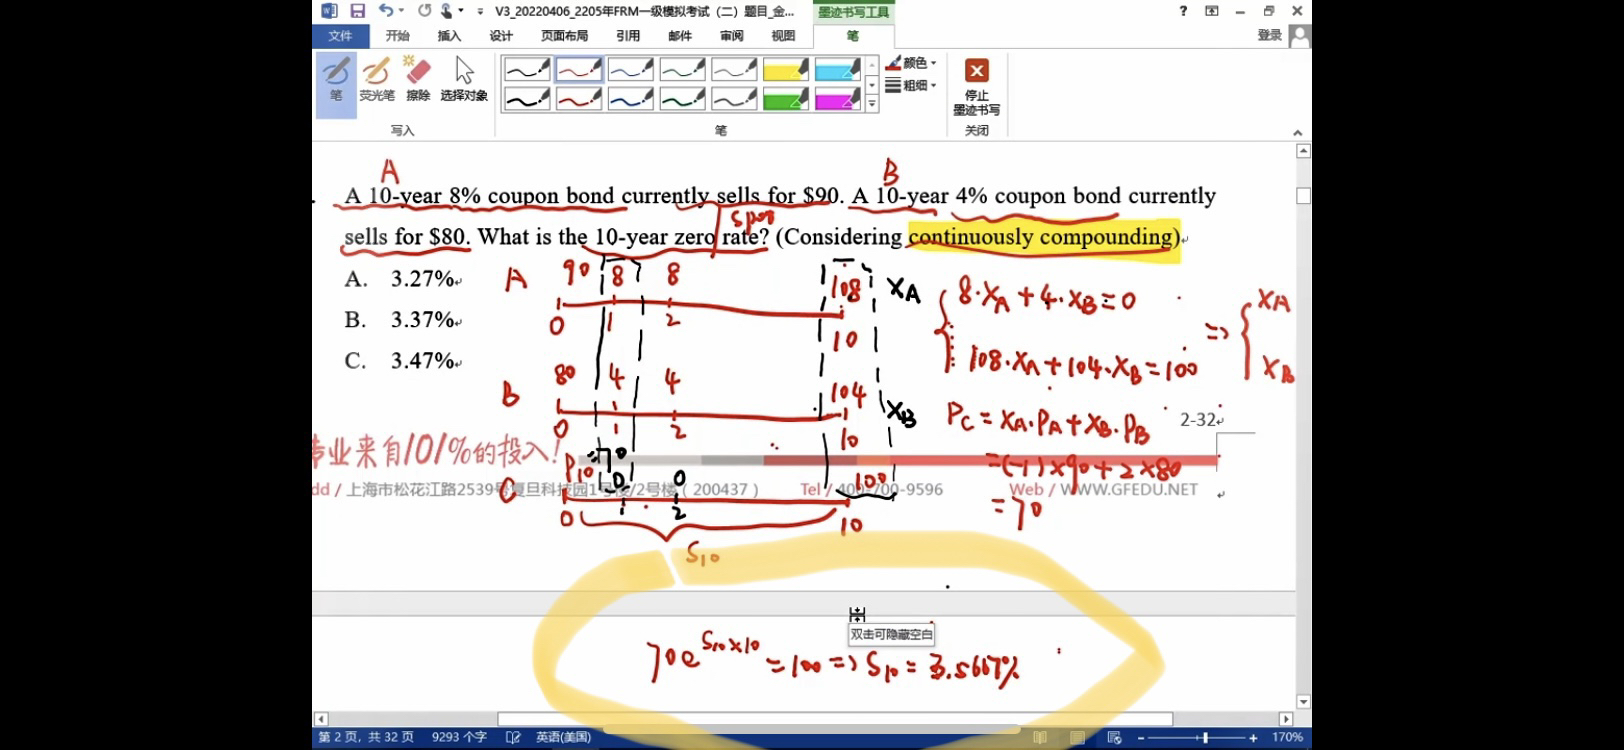This screenshot has height=750, width=1624.
Task: Toggle touch/mouse mode icon
Action: (446, 11)
